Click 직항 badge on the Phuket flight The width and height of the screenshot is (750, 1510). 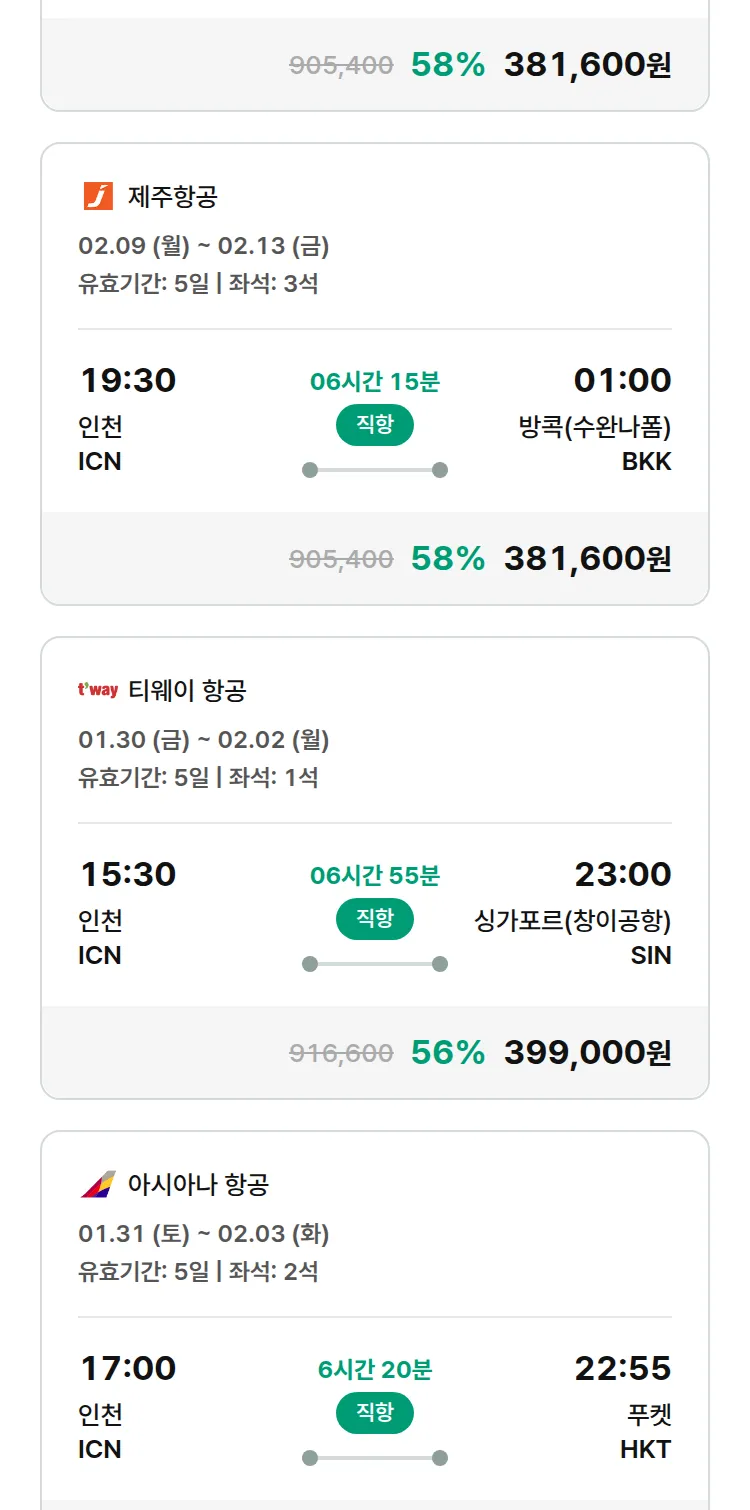[x=374, y=1413]
